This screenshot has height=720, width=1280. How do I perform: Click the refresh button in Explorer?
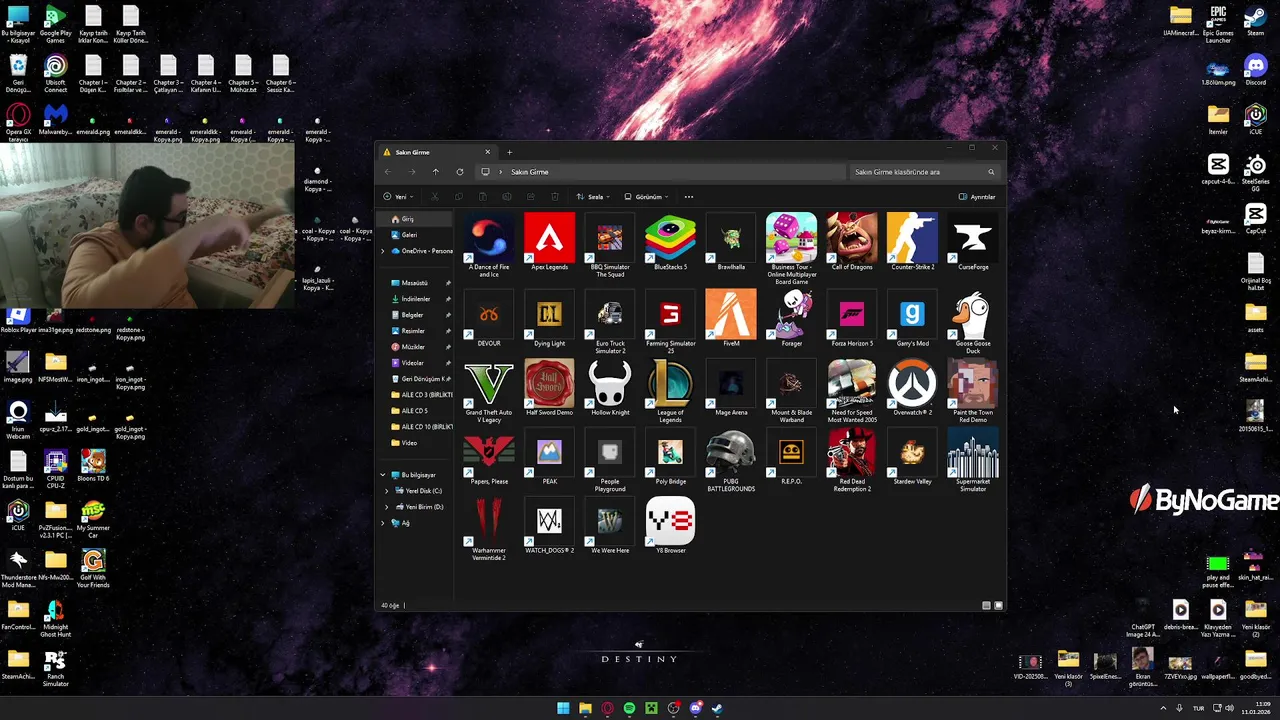(x=459, y=172)
